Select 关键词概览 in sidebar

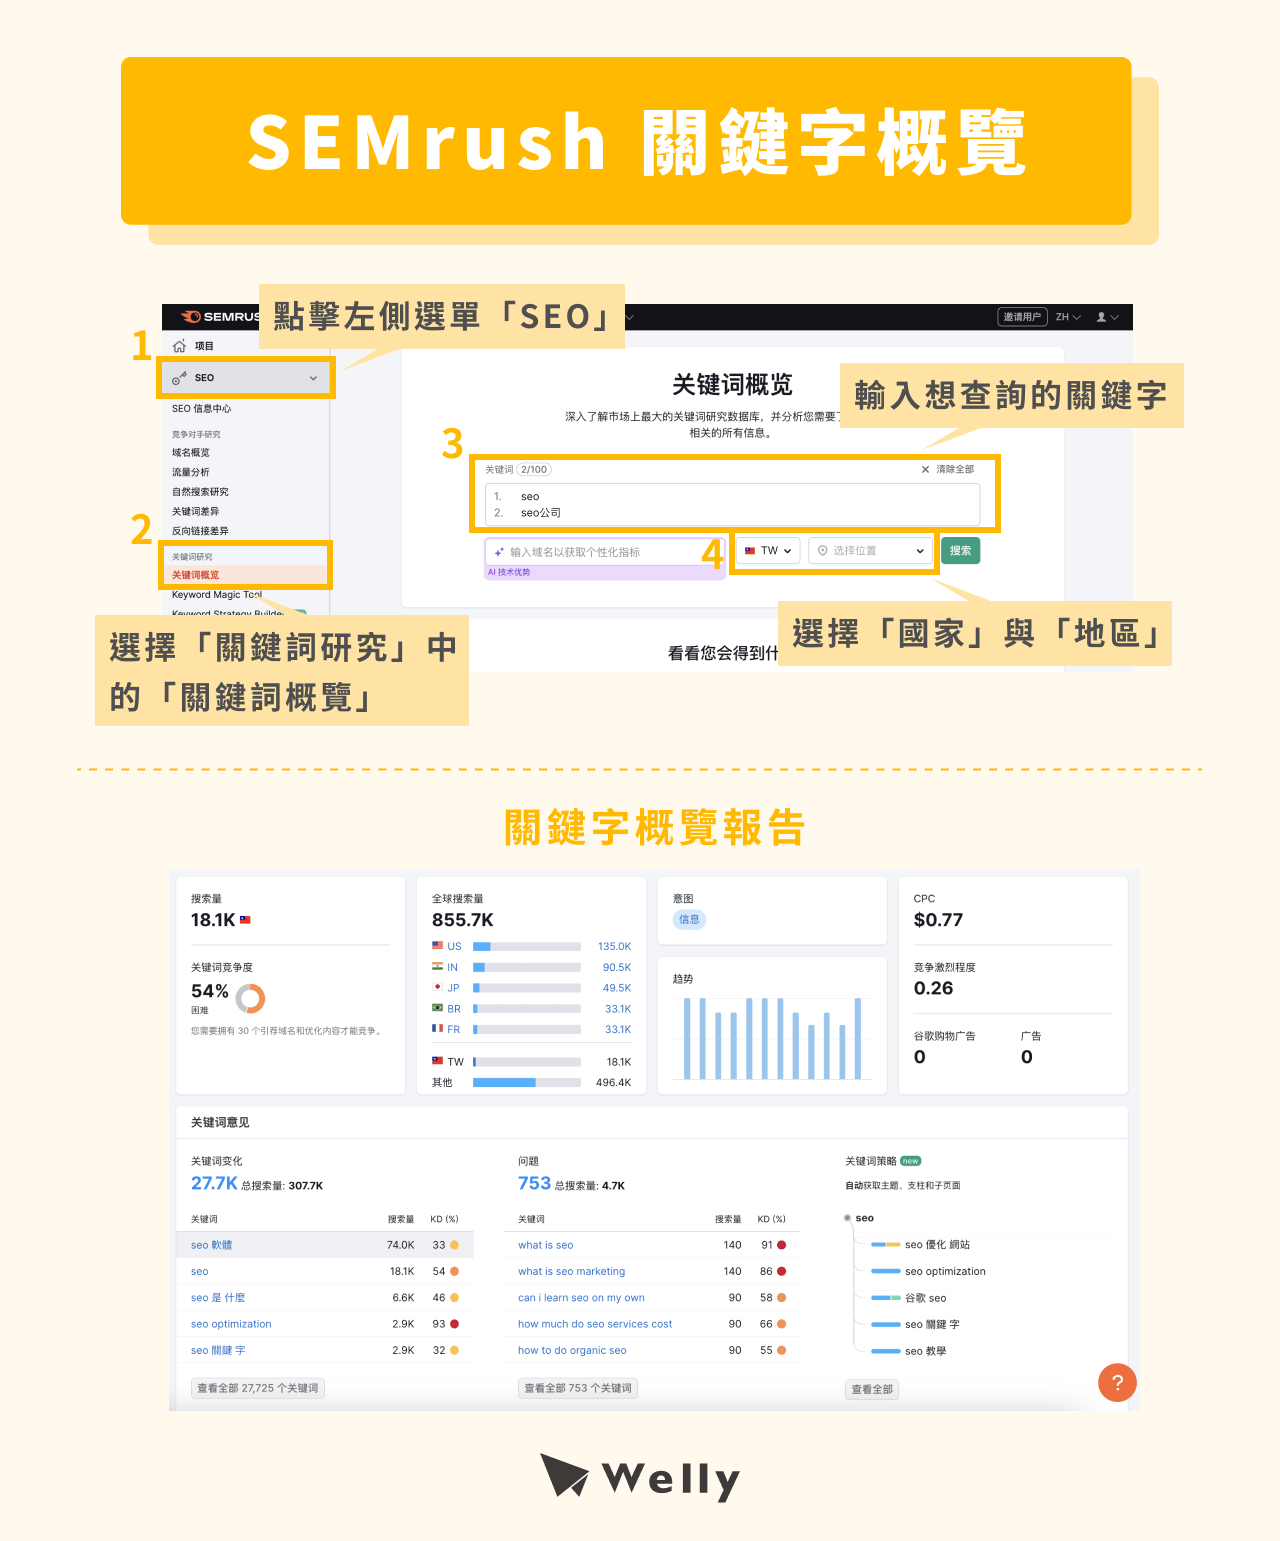tap(195, 575)
